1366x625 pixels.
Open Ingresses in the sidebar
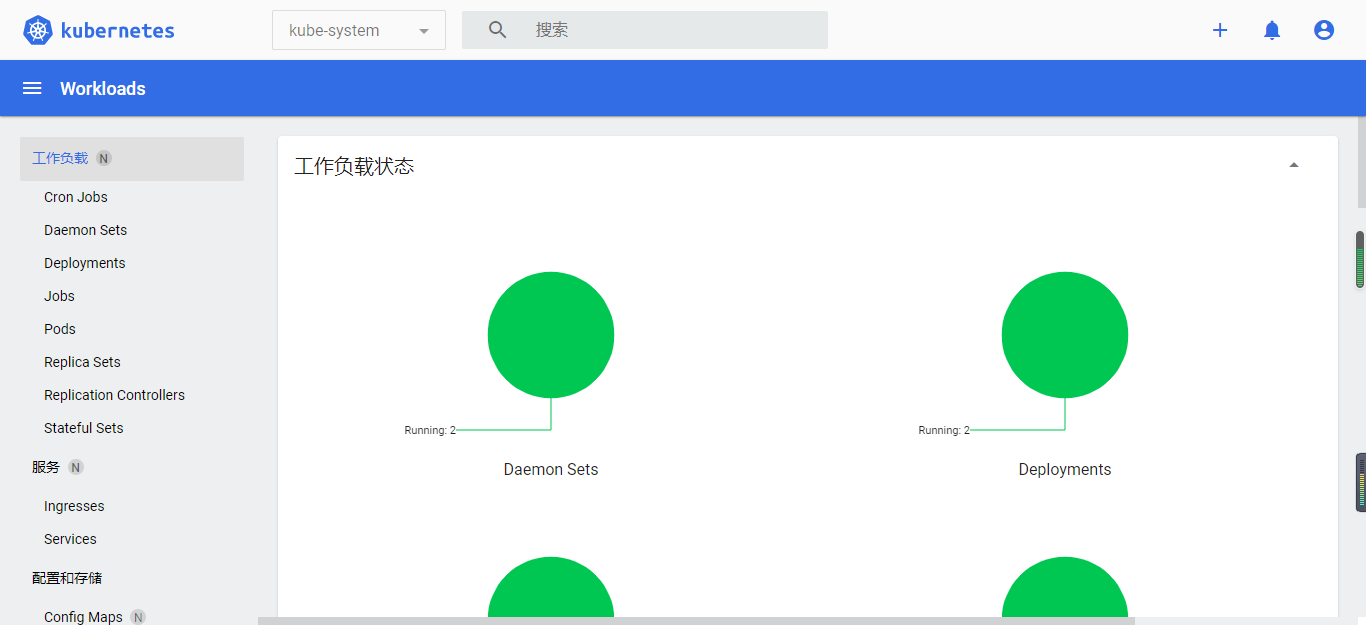[74, 506]
